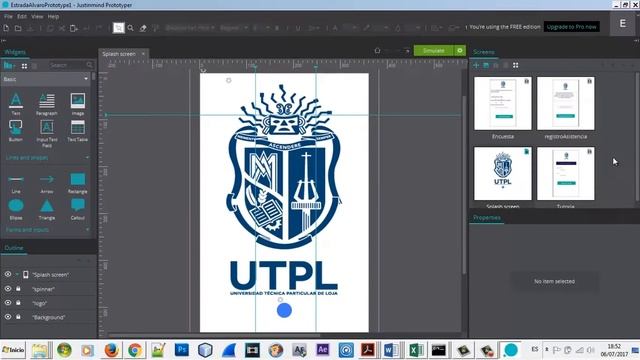The image size is (640, 360).
Task: Click the Simulate settings gear button
Action: pos(460,51)
